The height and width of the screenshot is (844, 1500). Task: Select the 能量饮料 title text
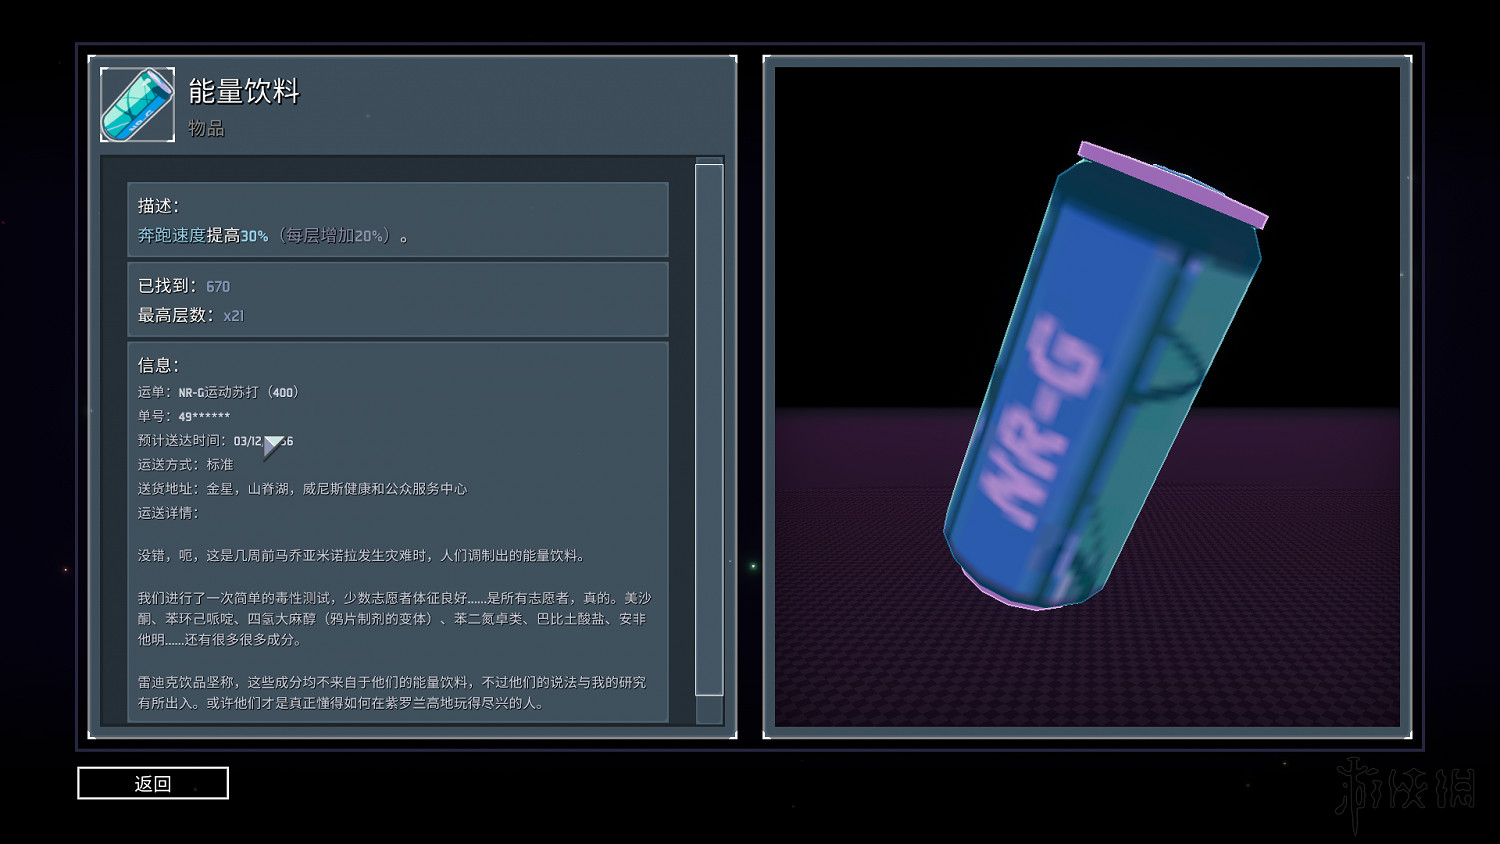(244, 92)
